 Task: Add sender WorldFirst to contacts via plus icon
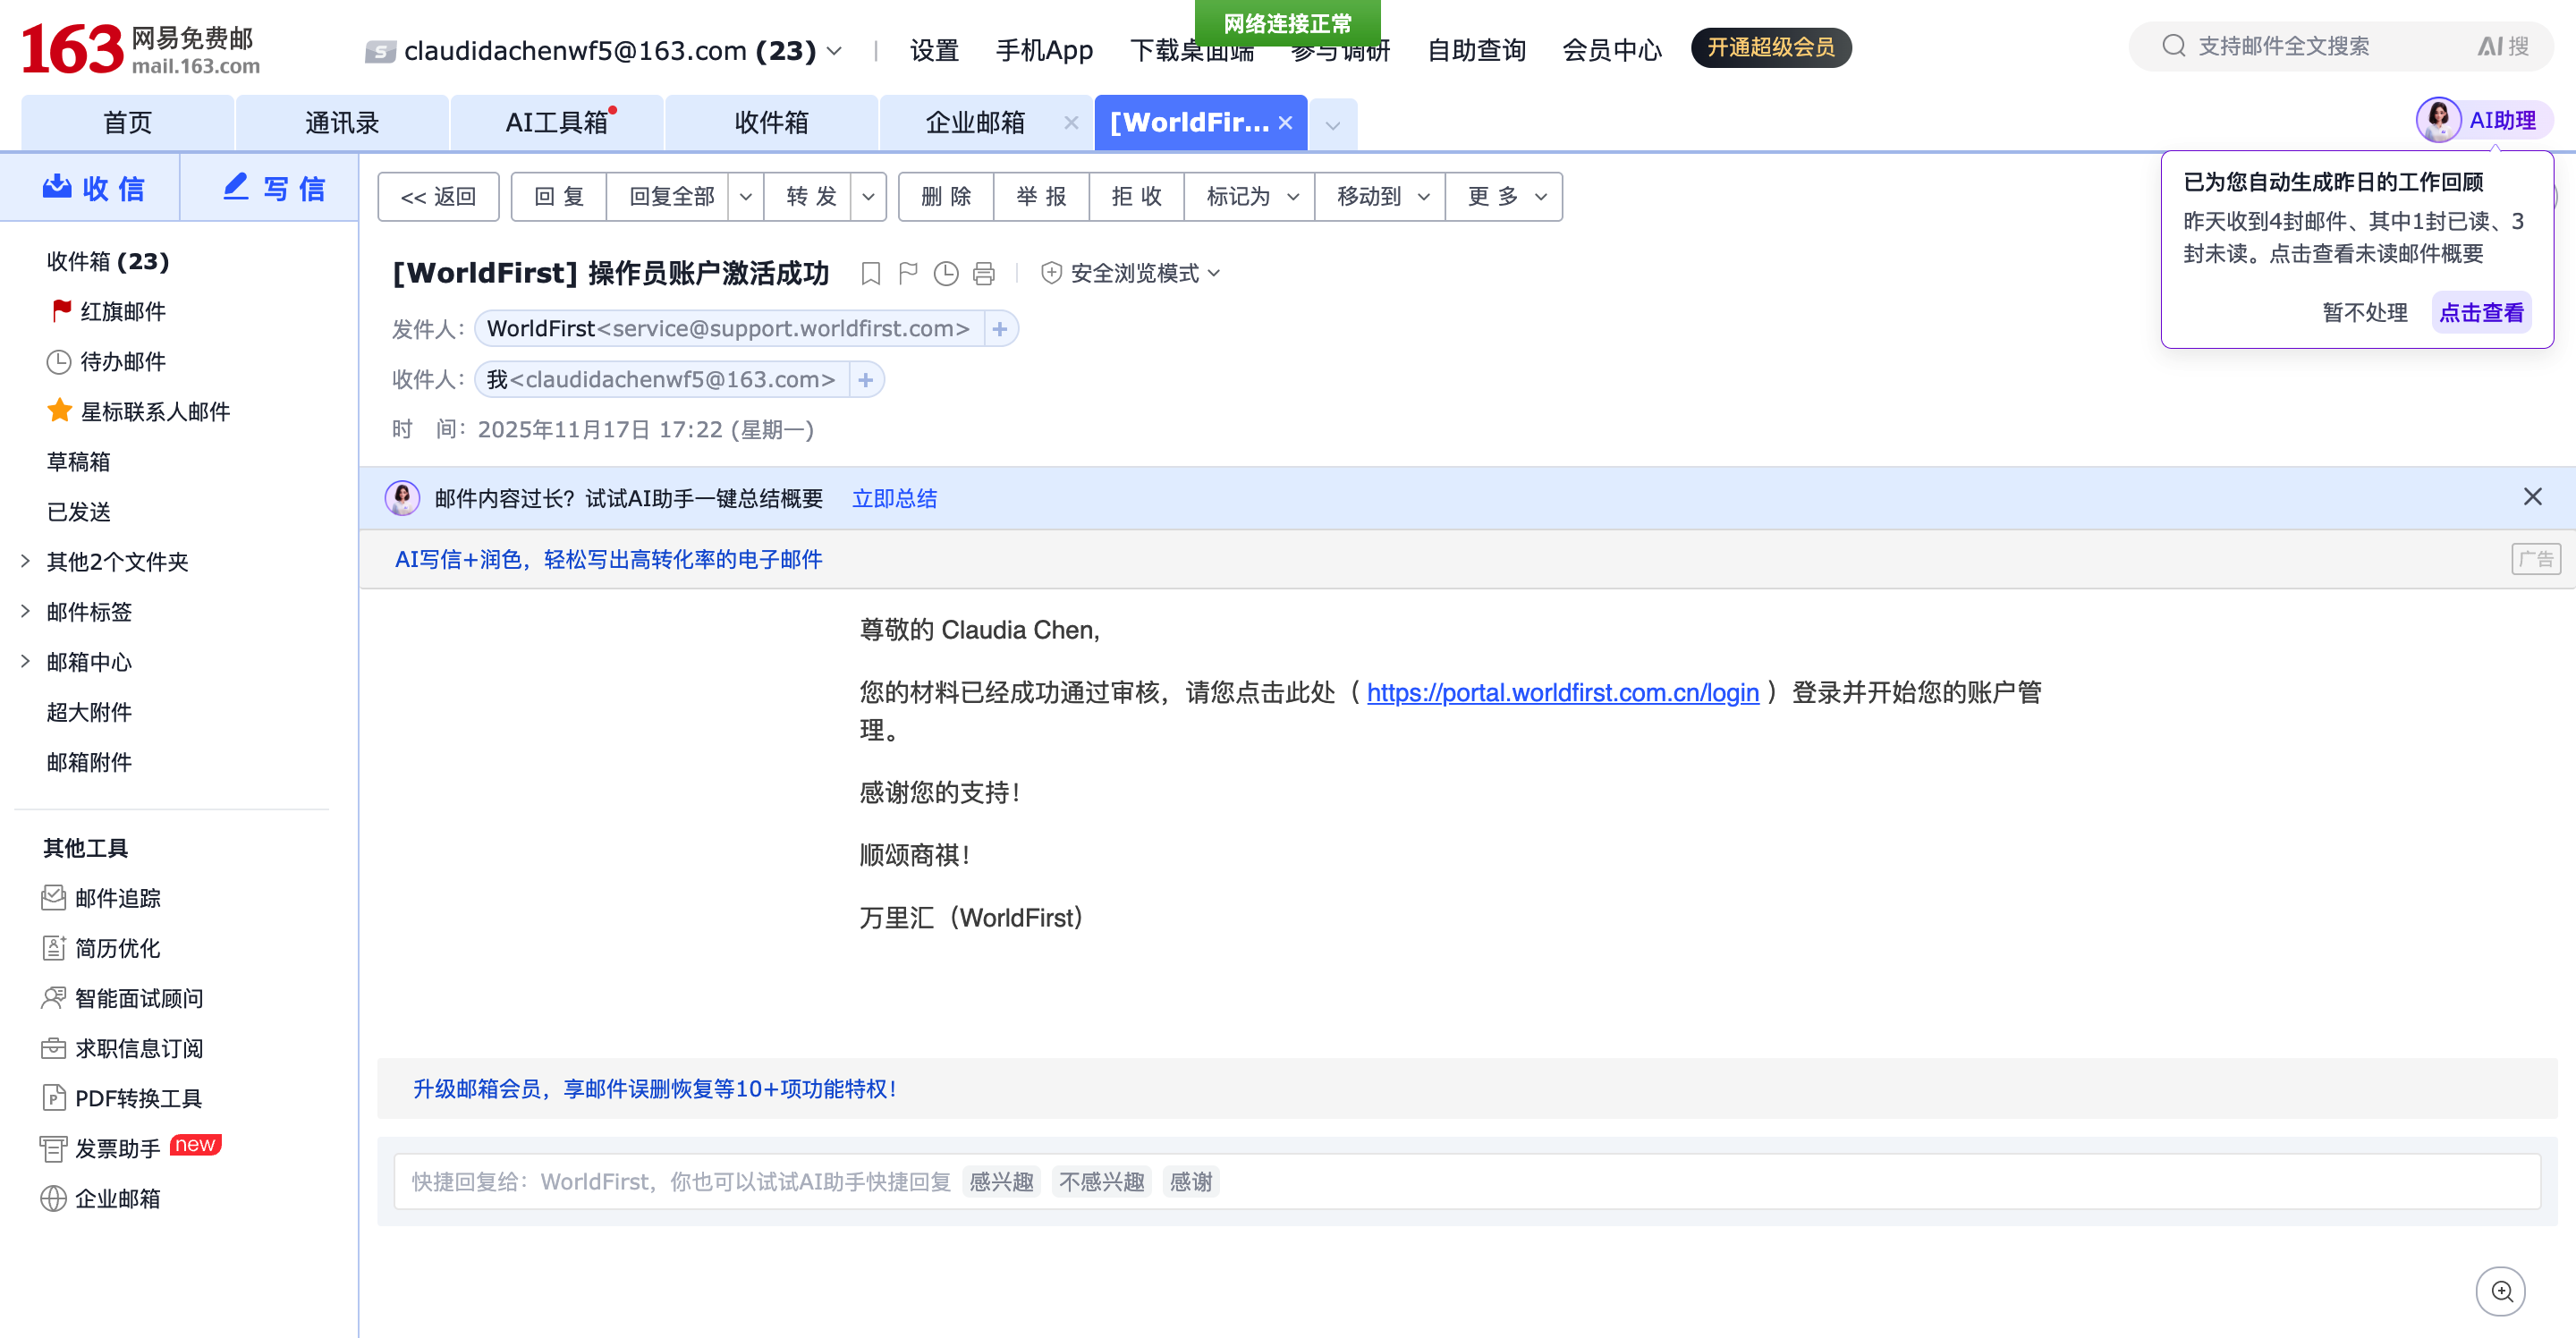1000,329
